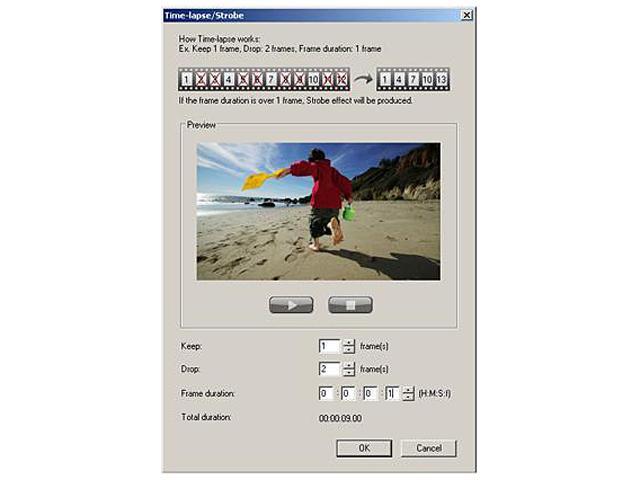Increase the Drop frames value
Viewport: 640px width, 480px height.
[349, 366]
